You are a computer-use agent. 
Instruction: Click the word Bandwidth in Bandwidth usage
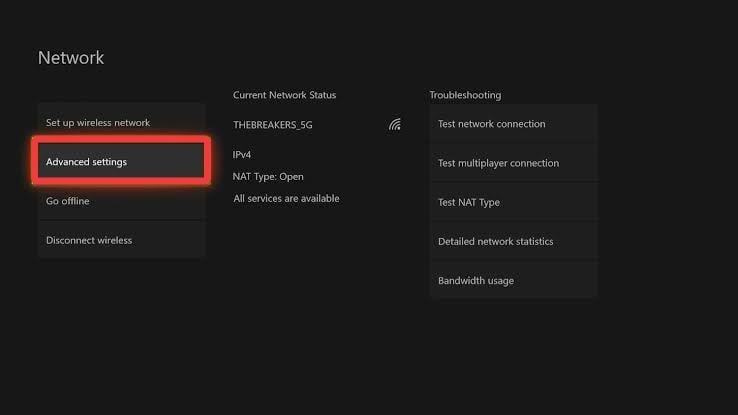[461, 280]
